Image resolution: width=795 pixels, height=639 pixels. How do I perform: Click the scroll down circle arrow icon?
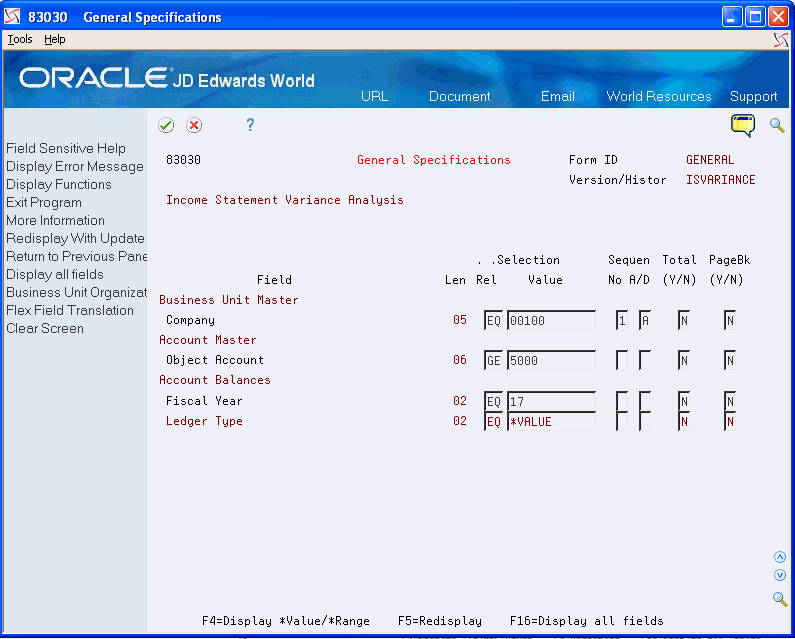point(780,575)
